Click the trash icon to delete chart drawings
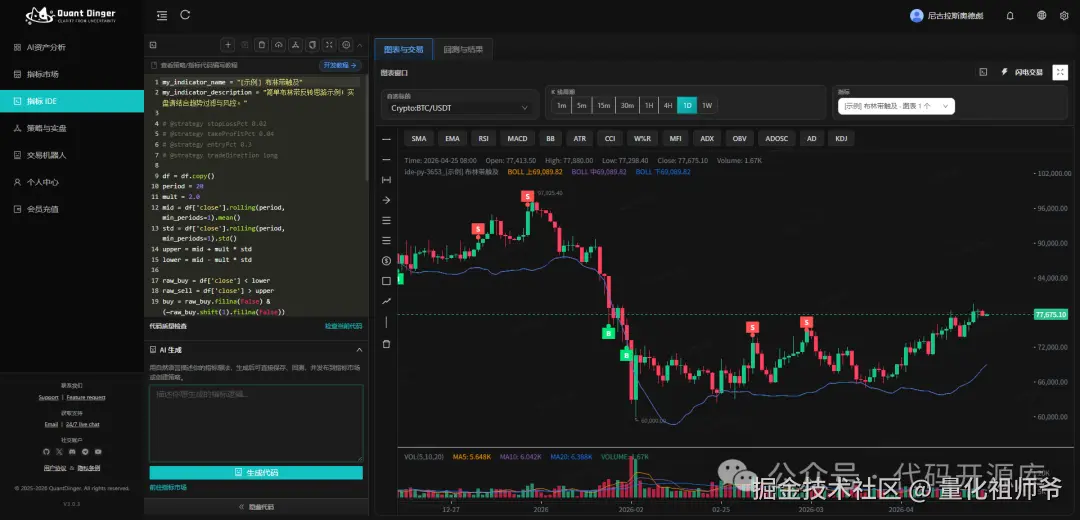Screen dimensions: 1080x520 (x=386, y=344)
